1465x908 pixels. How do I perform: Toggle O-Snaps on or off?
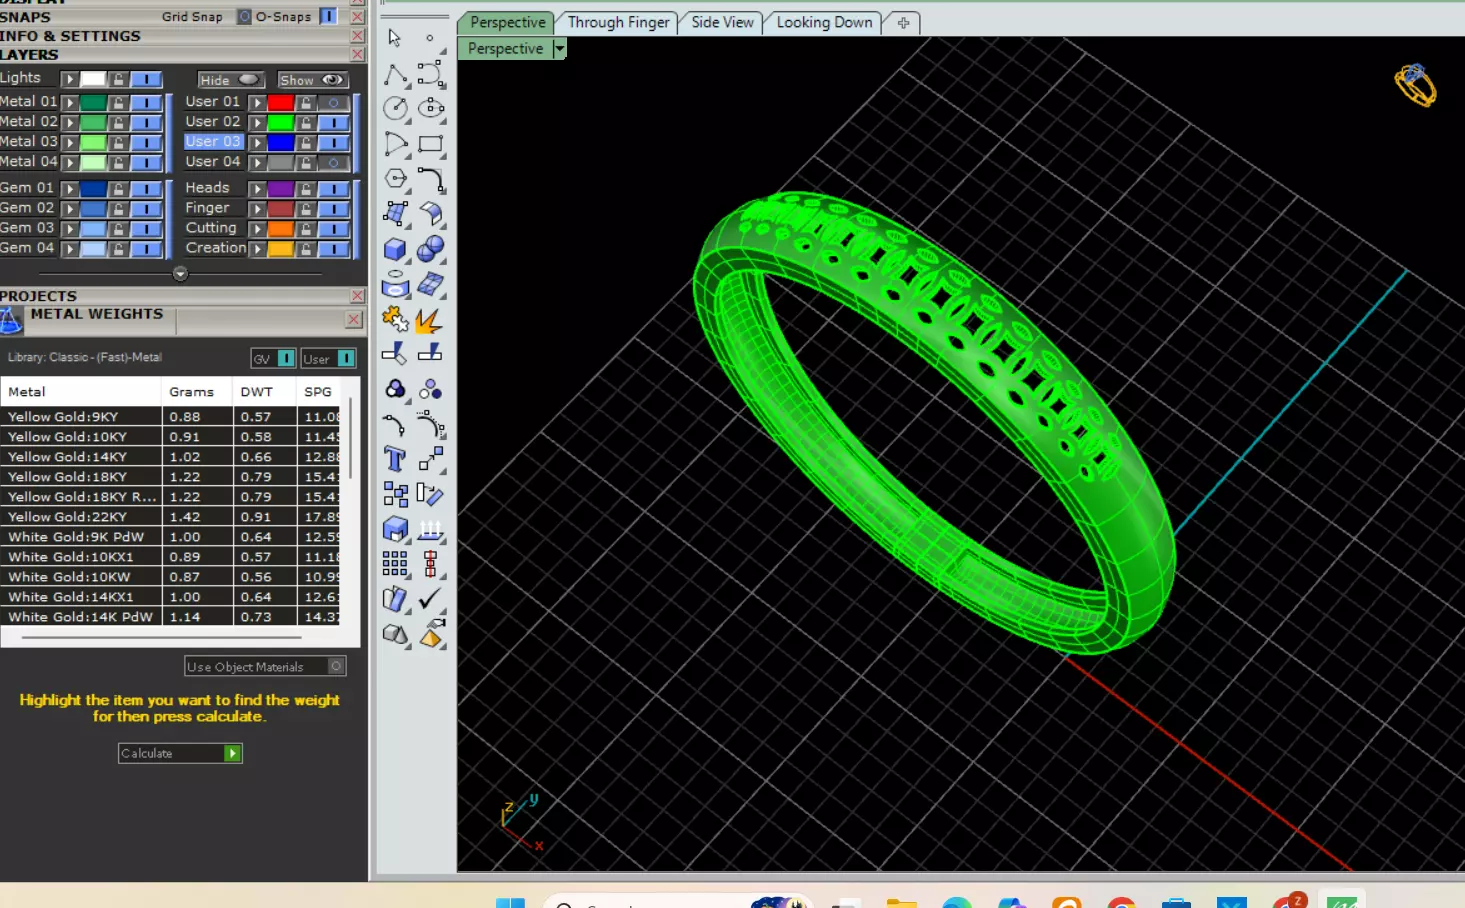[328, 16]
